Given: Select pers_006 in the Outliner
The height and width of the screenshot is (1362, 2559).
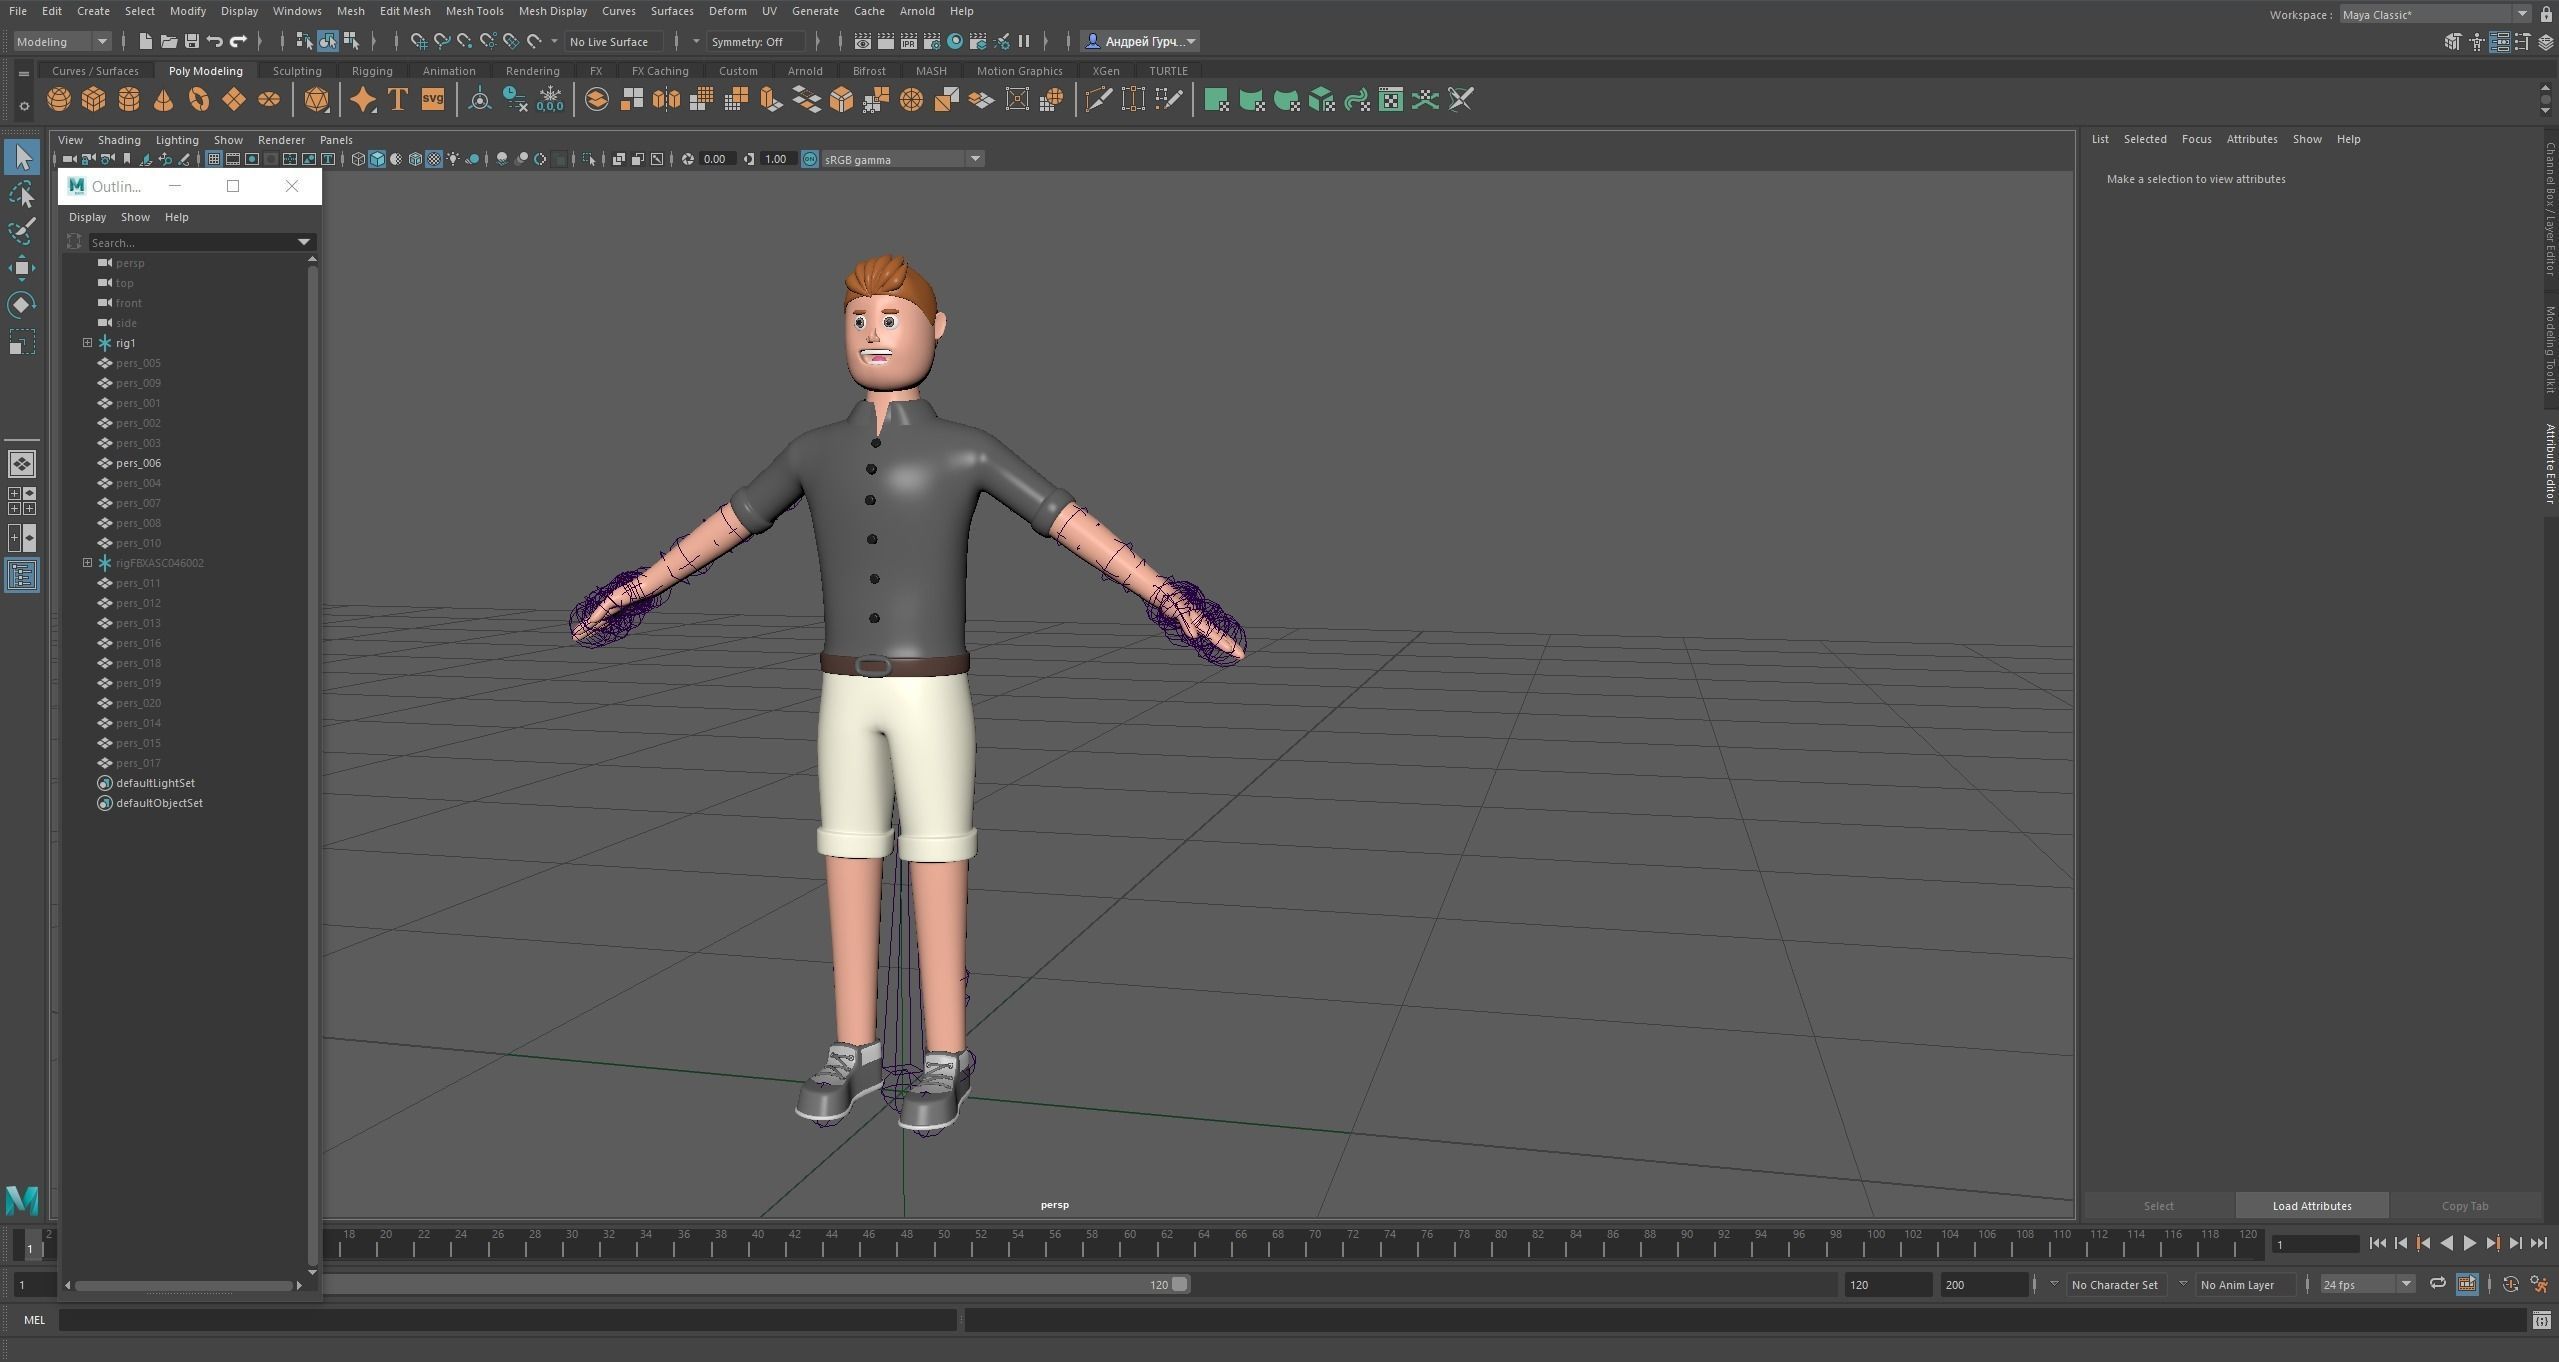Looking at the screenshot, I should [x=138, y=463].
